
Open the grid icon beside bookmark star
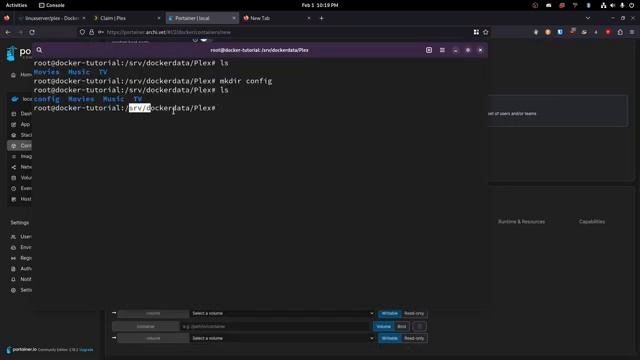(476, 32)
